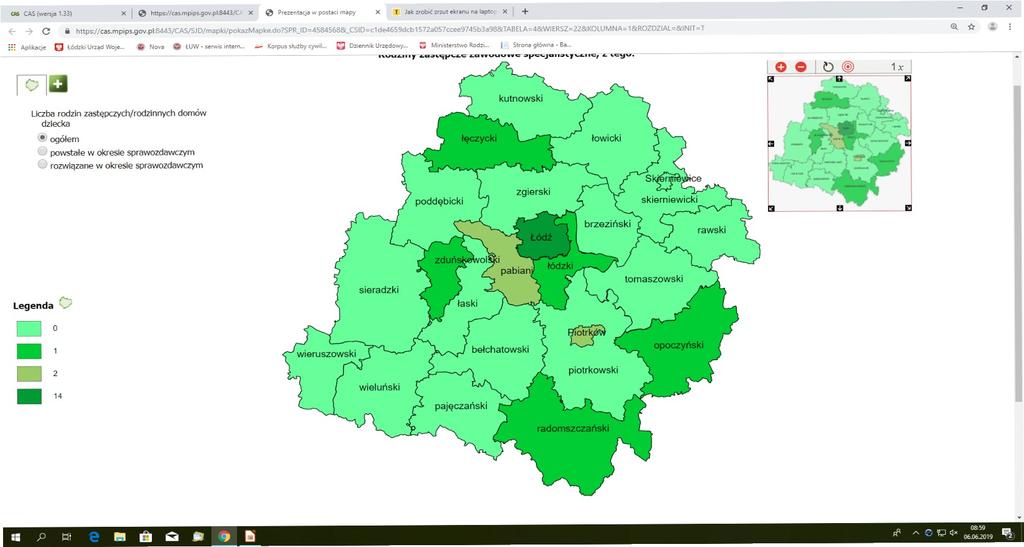This screenshot has height=547, width=1024.
Task: Pan minimap to the upper-left corner arrow
Action: pos(771,79)
